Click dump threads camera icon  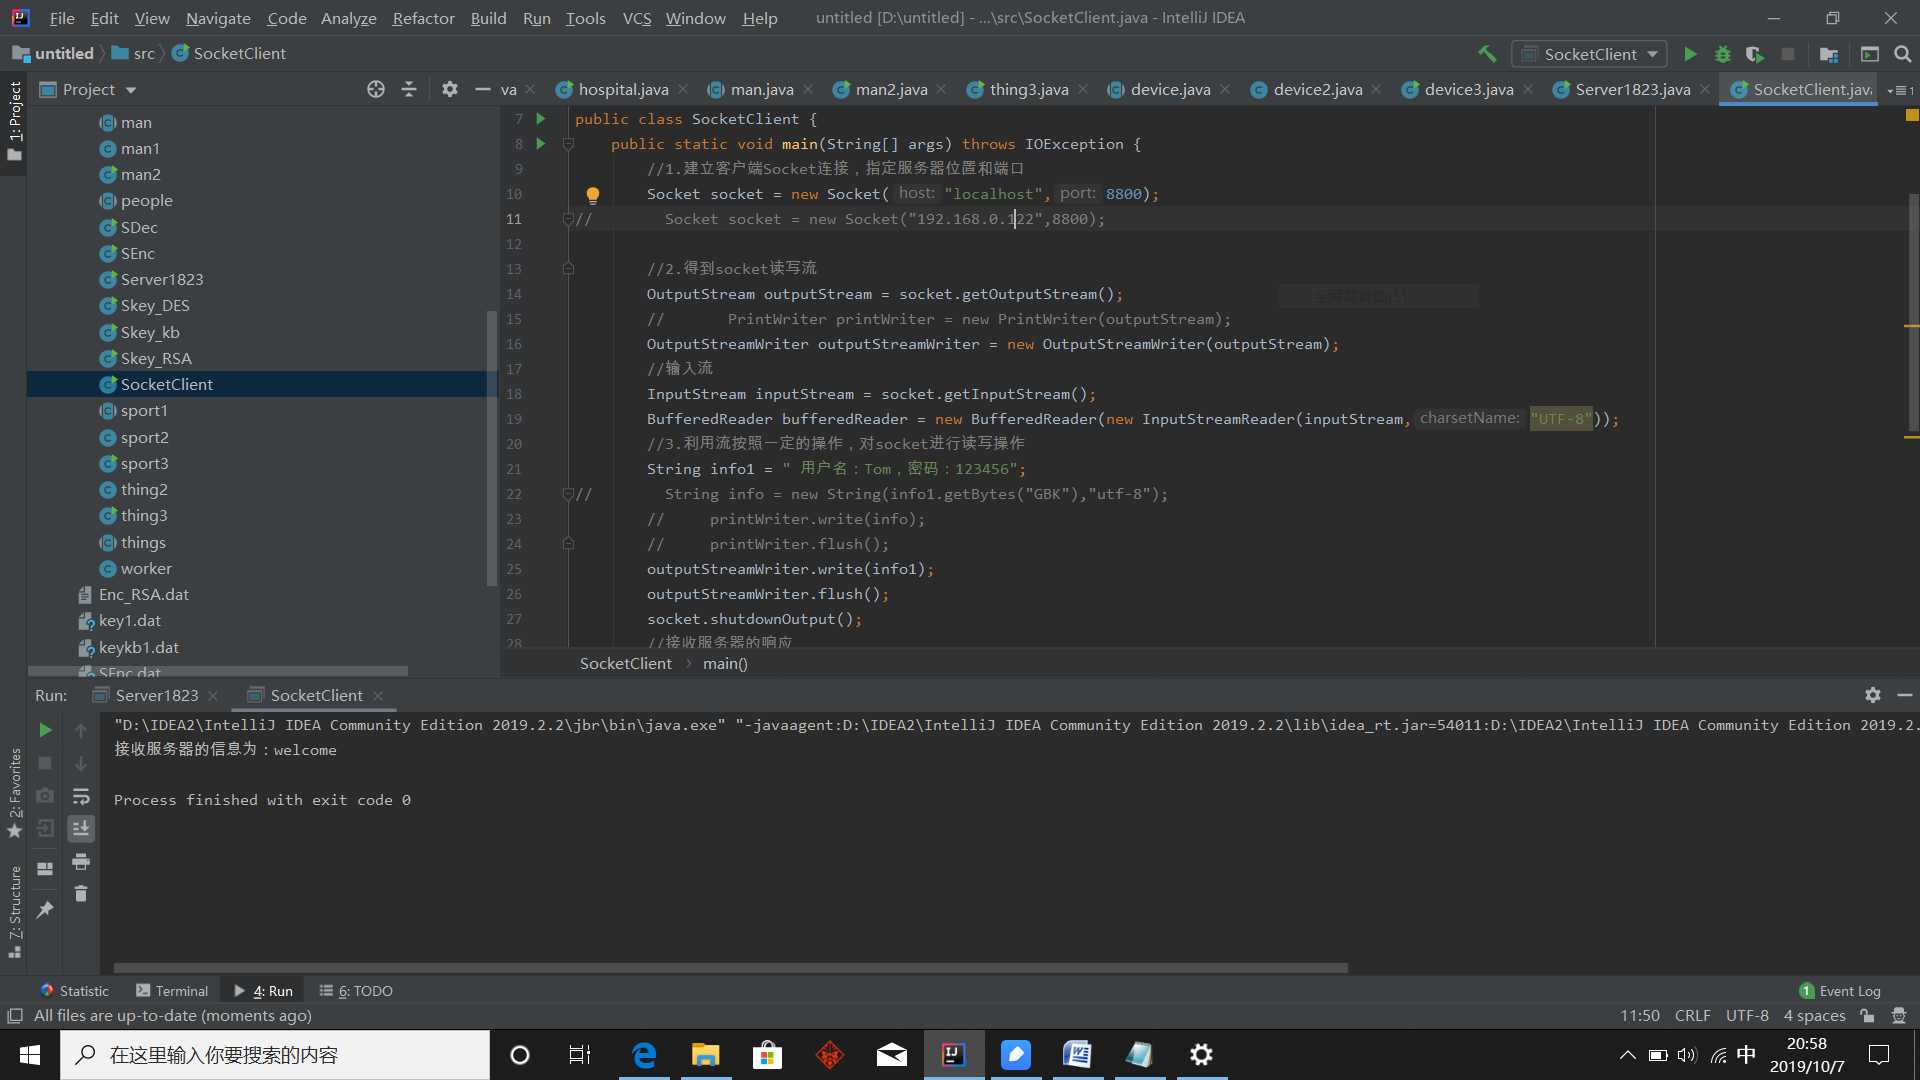coord(45,795)
